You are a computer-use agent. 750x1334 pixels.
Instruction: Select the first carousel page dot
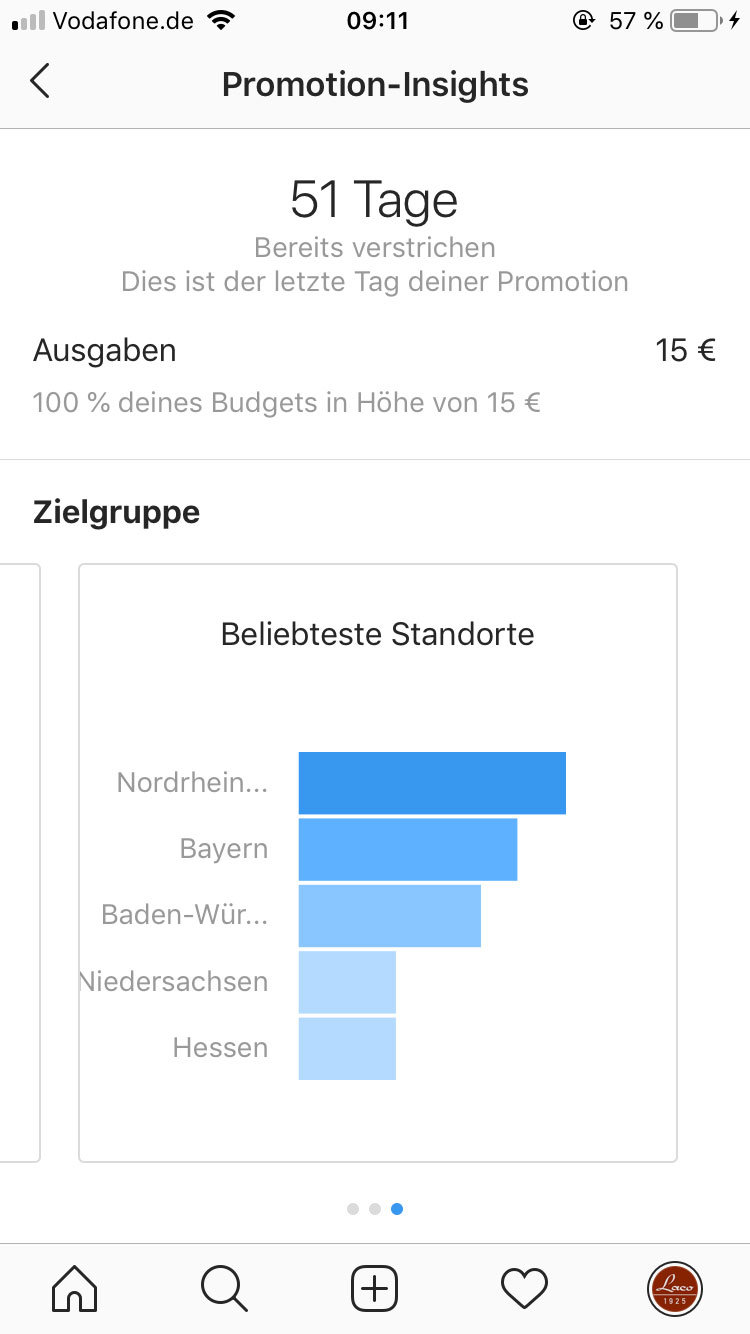(353, 1209)
